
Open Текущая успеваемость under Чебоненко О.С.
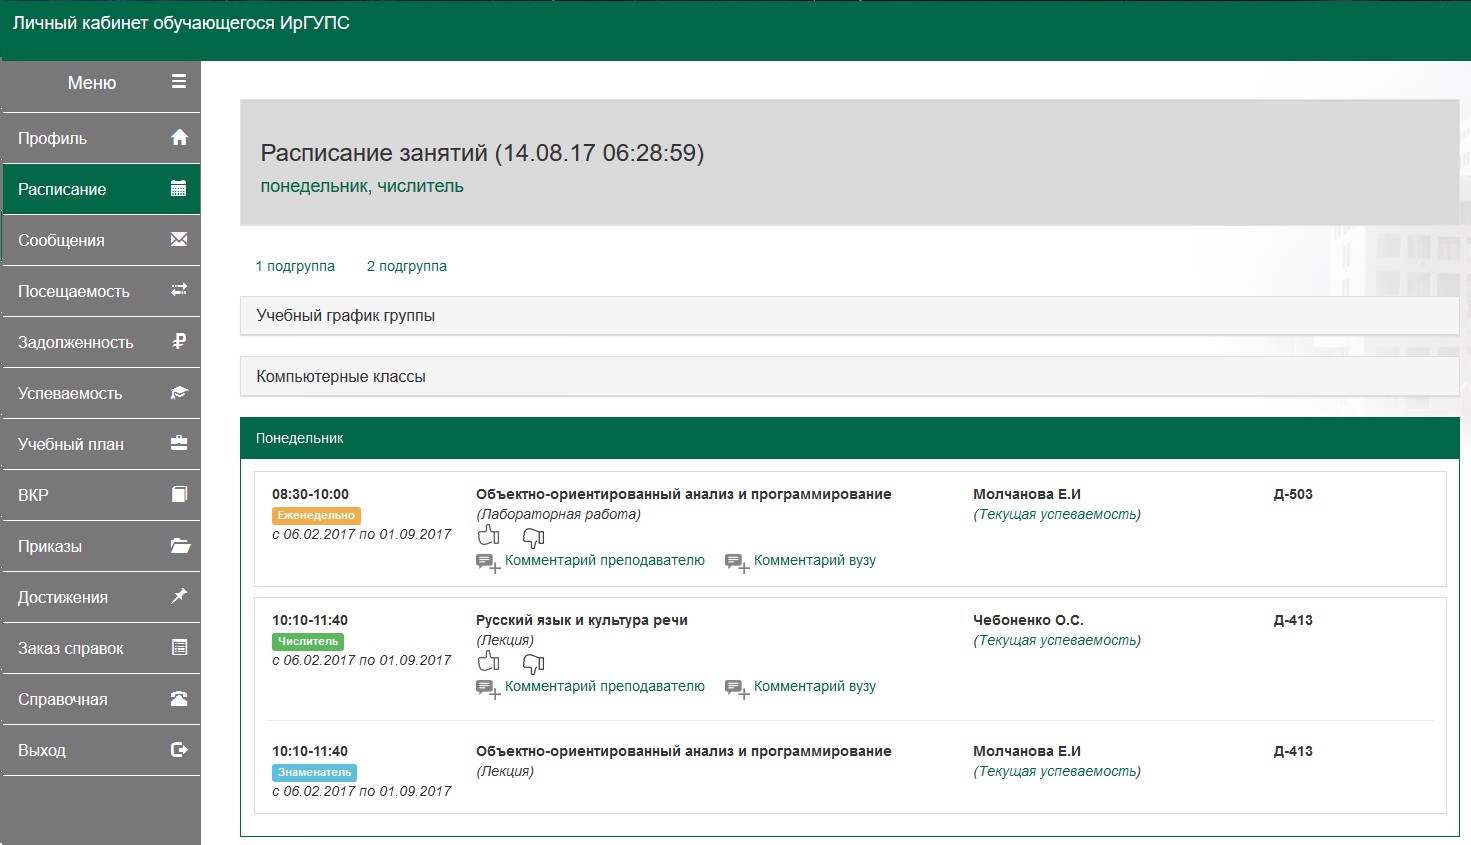1057,640
